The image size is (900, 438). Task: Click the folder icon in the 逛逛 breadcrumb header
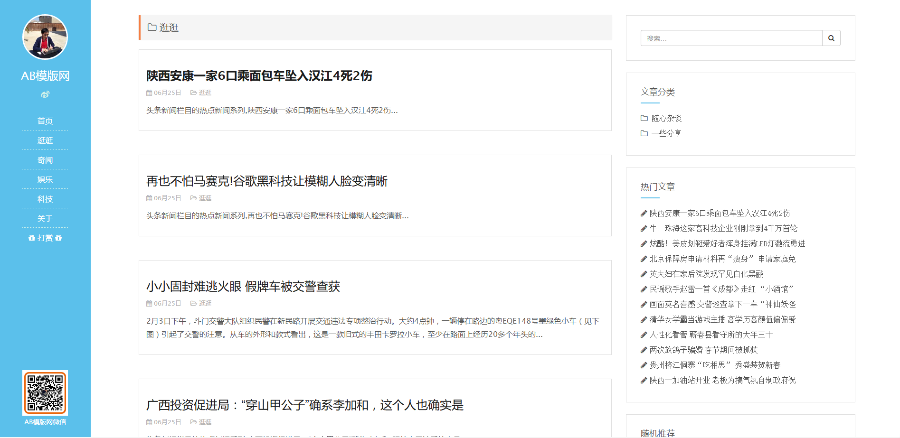click(152, 27)
